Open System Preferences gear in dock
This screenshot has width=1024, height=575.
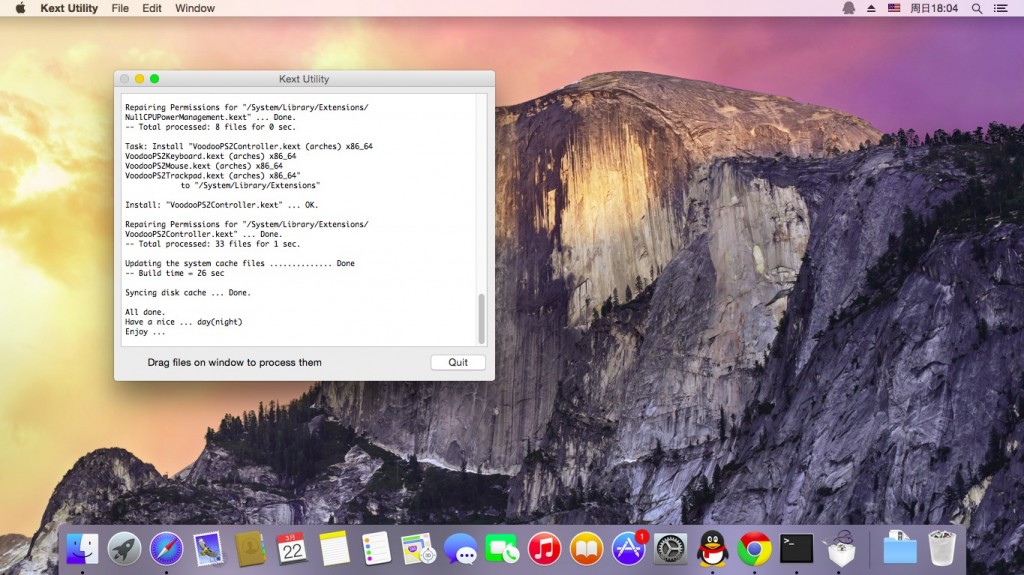671,549
